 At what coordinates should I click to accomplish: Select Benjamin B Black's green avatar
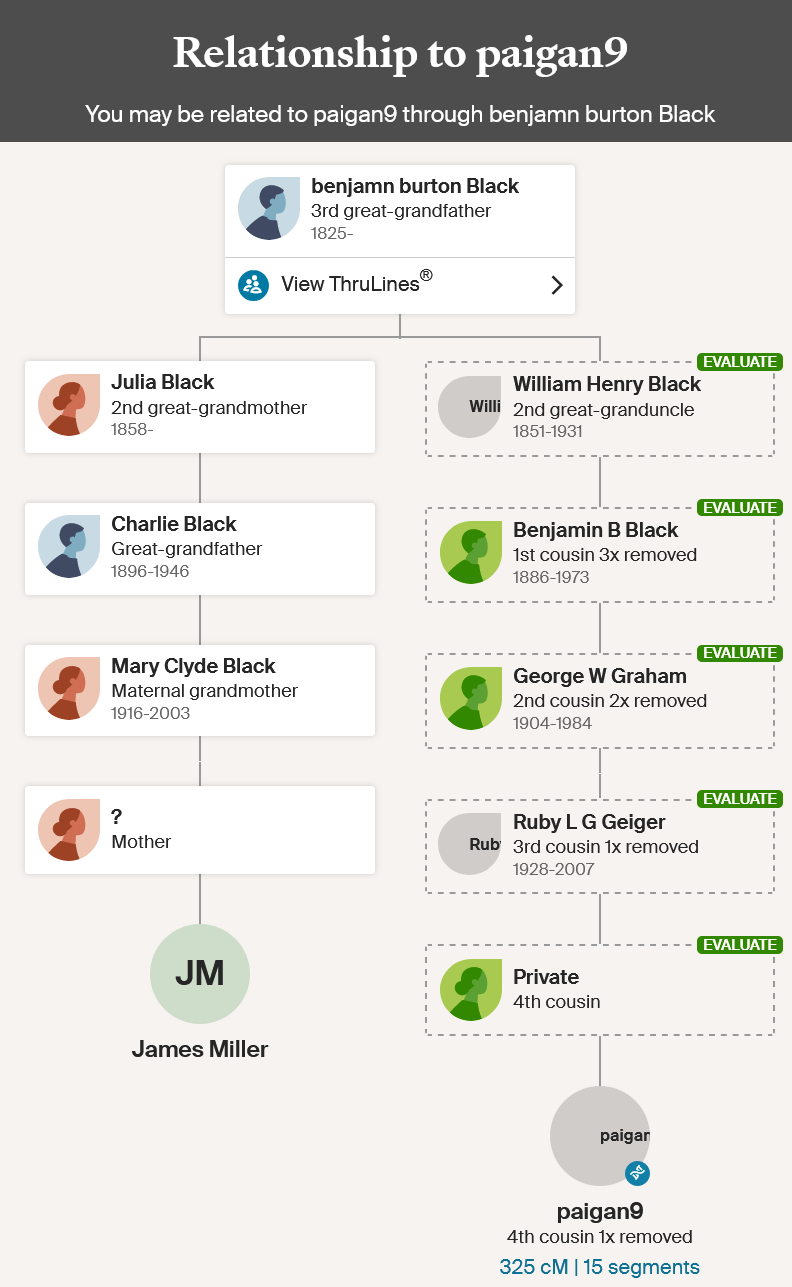[471, 552]
